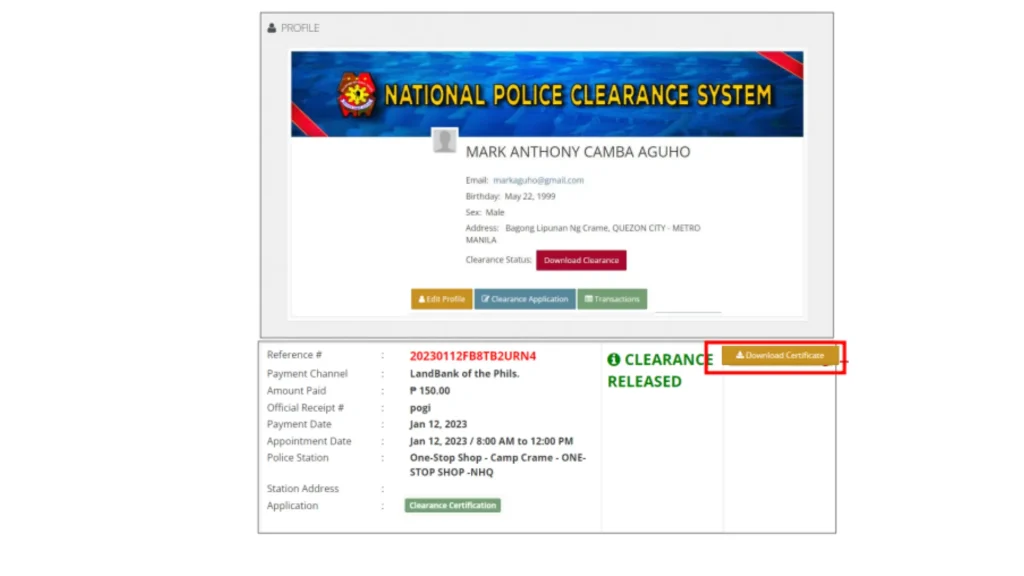Click the placeholder profile photo icon
1024x576 pixels.
click(x=443, y=140)
